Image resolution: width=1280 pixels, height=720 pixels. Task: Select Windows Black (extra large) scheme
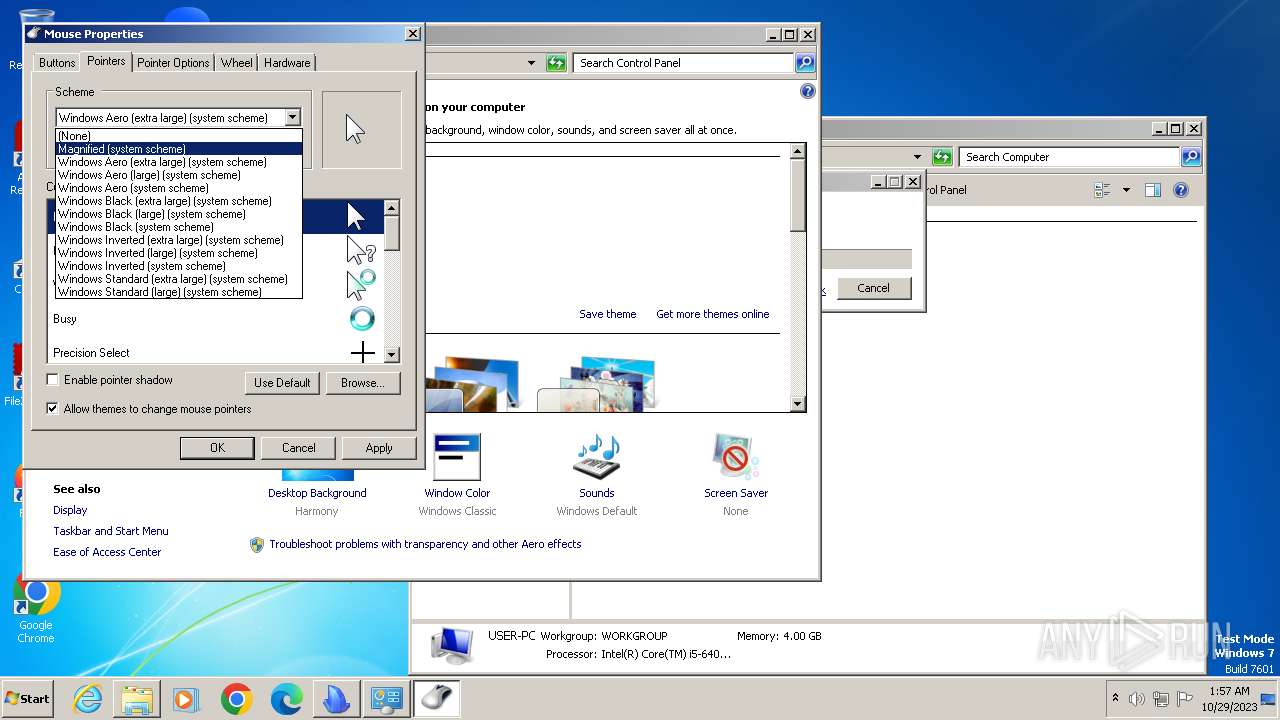tap(178, 201)
